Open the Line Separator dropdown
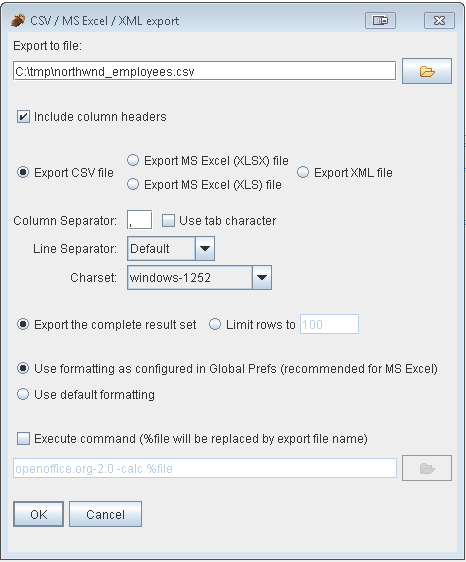The height and width of the screenshot is (562, 466). point(171,248)
